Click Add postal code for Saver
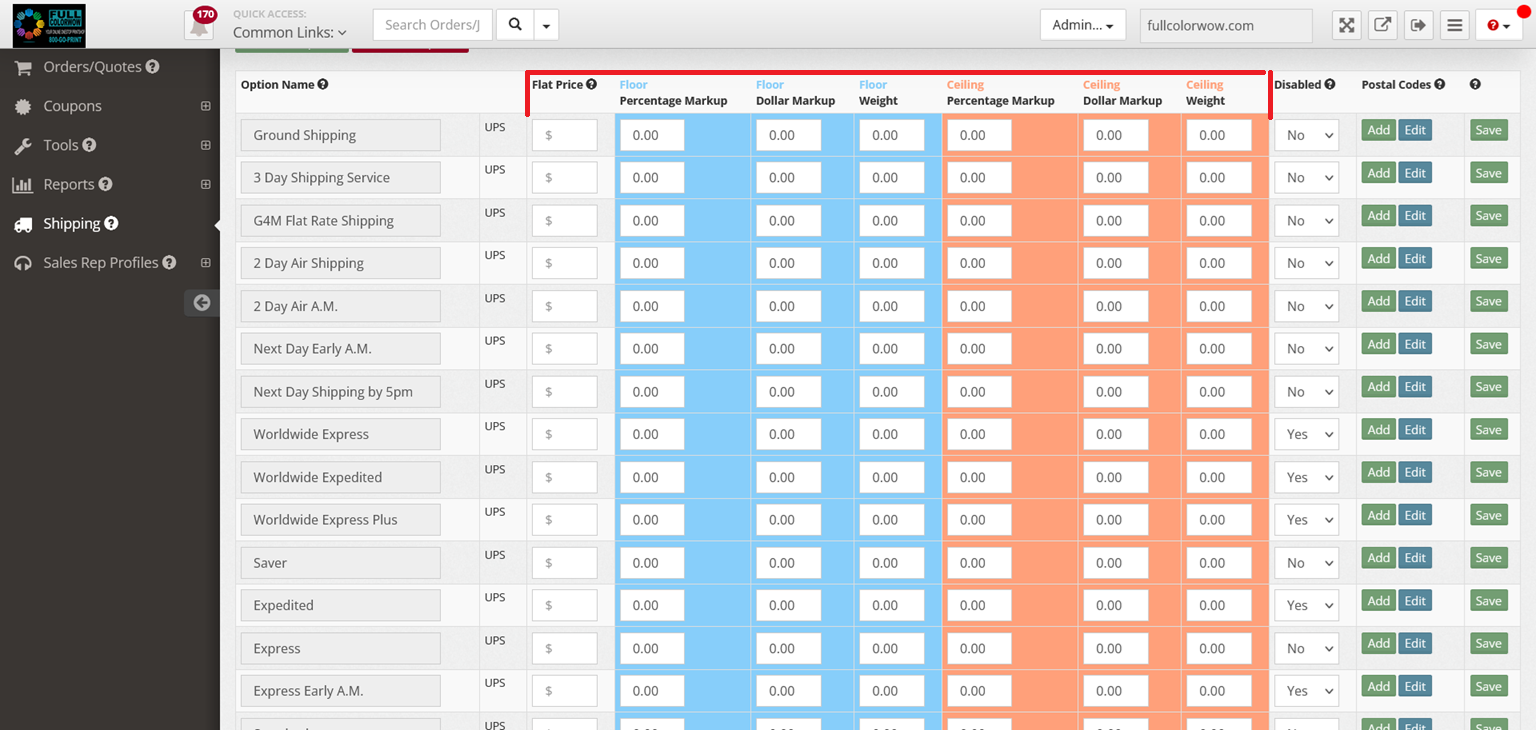Viewport: 1536px width, 730px height. [1378, 558]
